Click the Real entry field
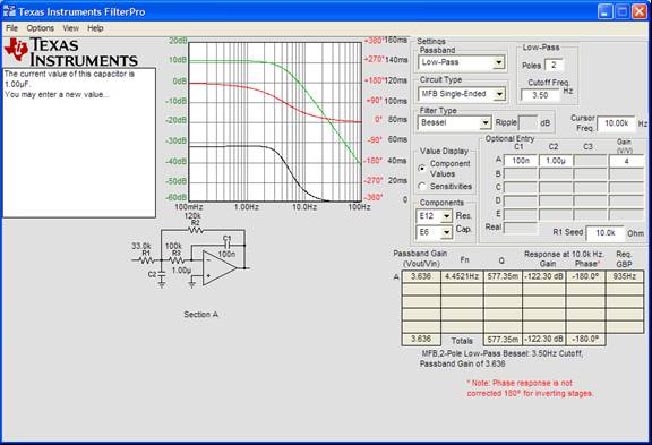This screenshot has width=652, height=445. (x=521, y=227)
